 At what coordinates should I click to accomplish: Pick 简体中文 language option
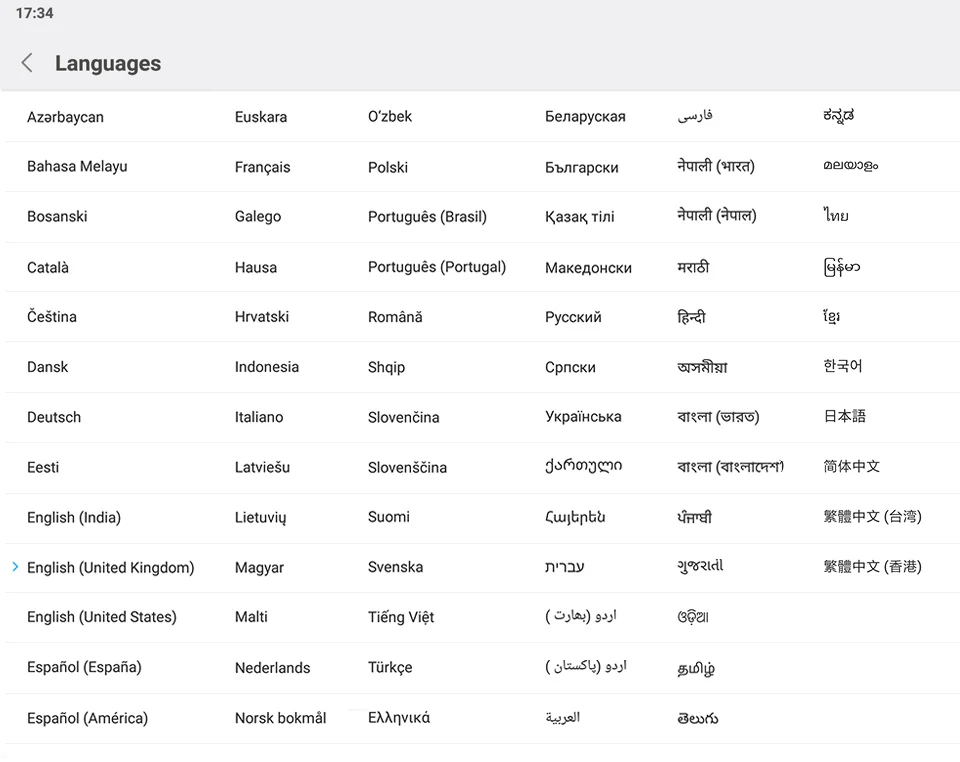(x=851, y=466)
